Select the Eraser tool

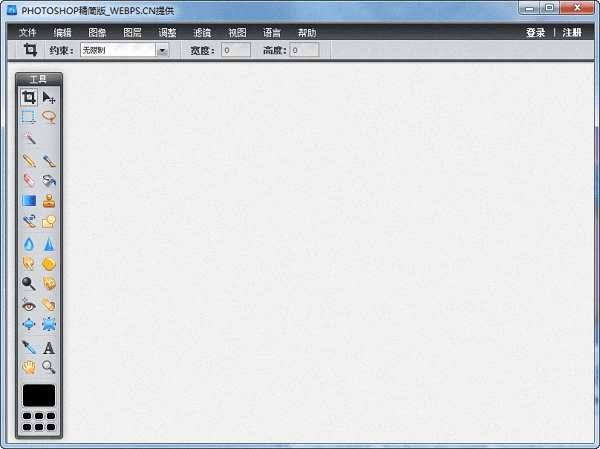[29, 180]
